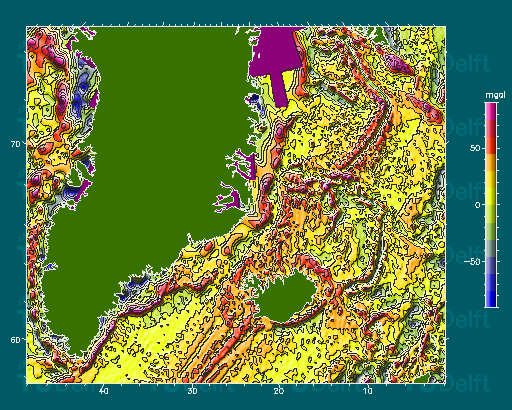Click the 30 longitude axis label
The image size is (512, 410).
tap(192, 390)
